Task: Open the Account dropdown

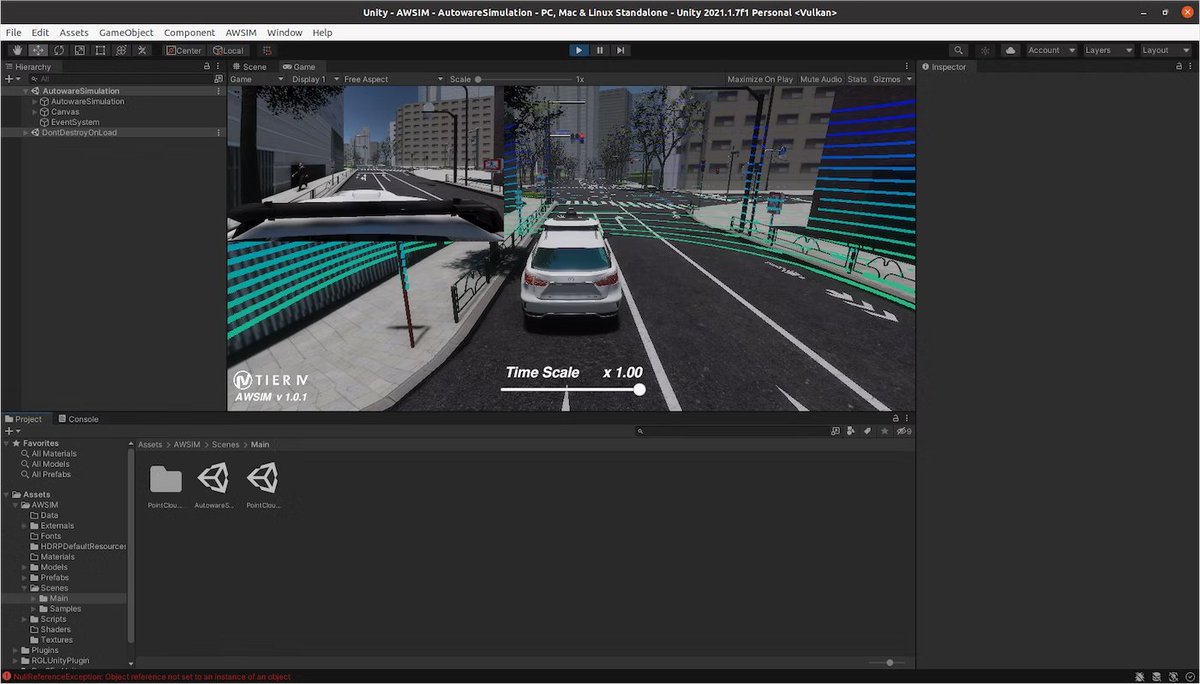Action: click(1051, 50)
